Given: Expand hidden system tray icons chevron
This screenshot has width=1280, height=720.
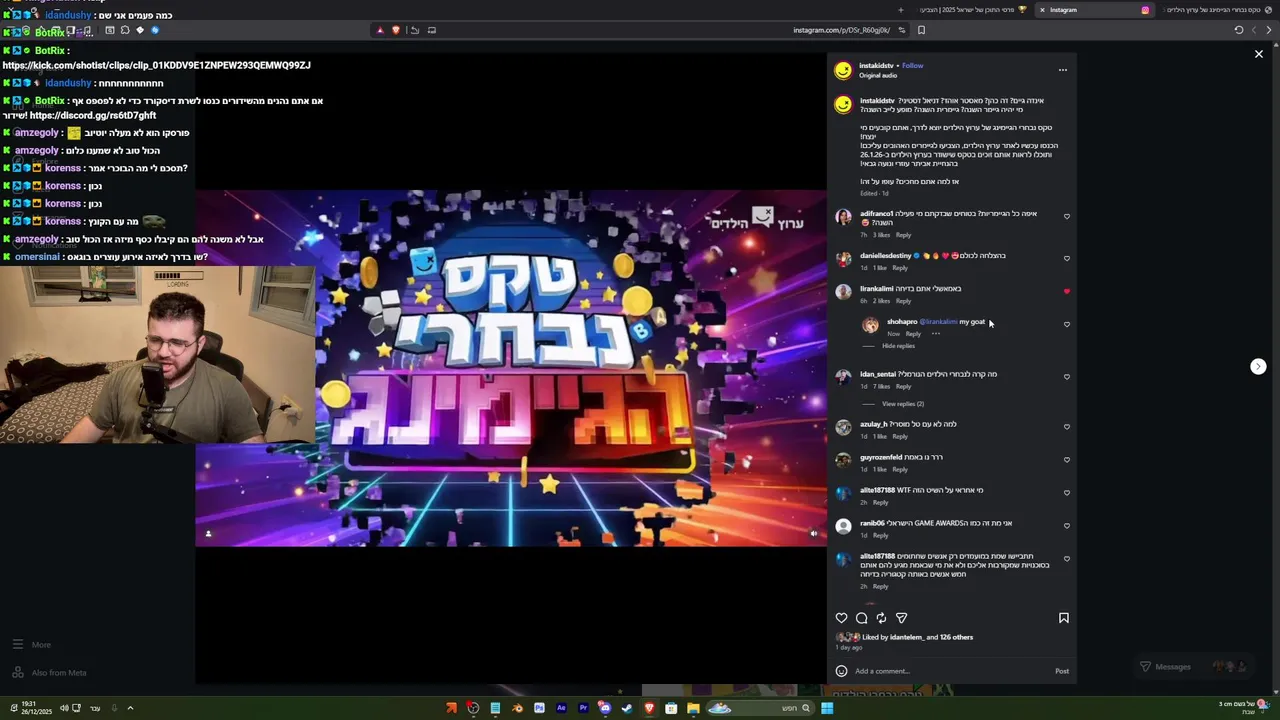Looking at the screenshot, I should tap(130, 708).
